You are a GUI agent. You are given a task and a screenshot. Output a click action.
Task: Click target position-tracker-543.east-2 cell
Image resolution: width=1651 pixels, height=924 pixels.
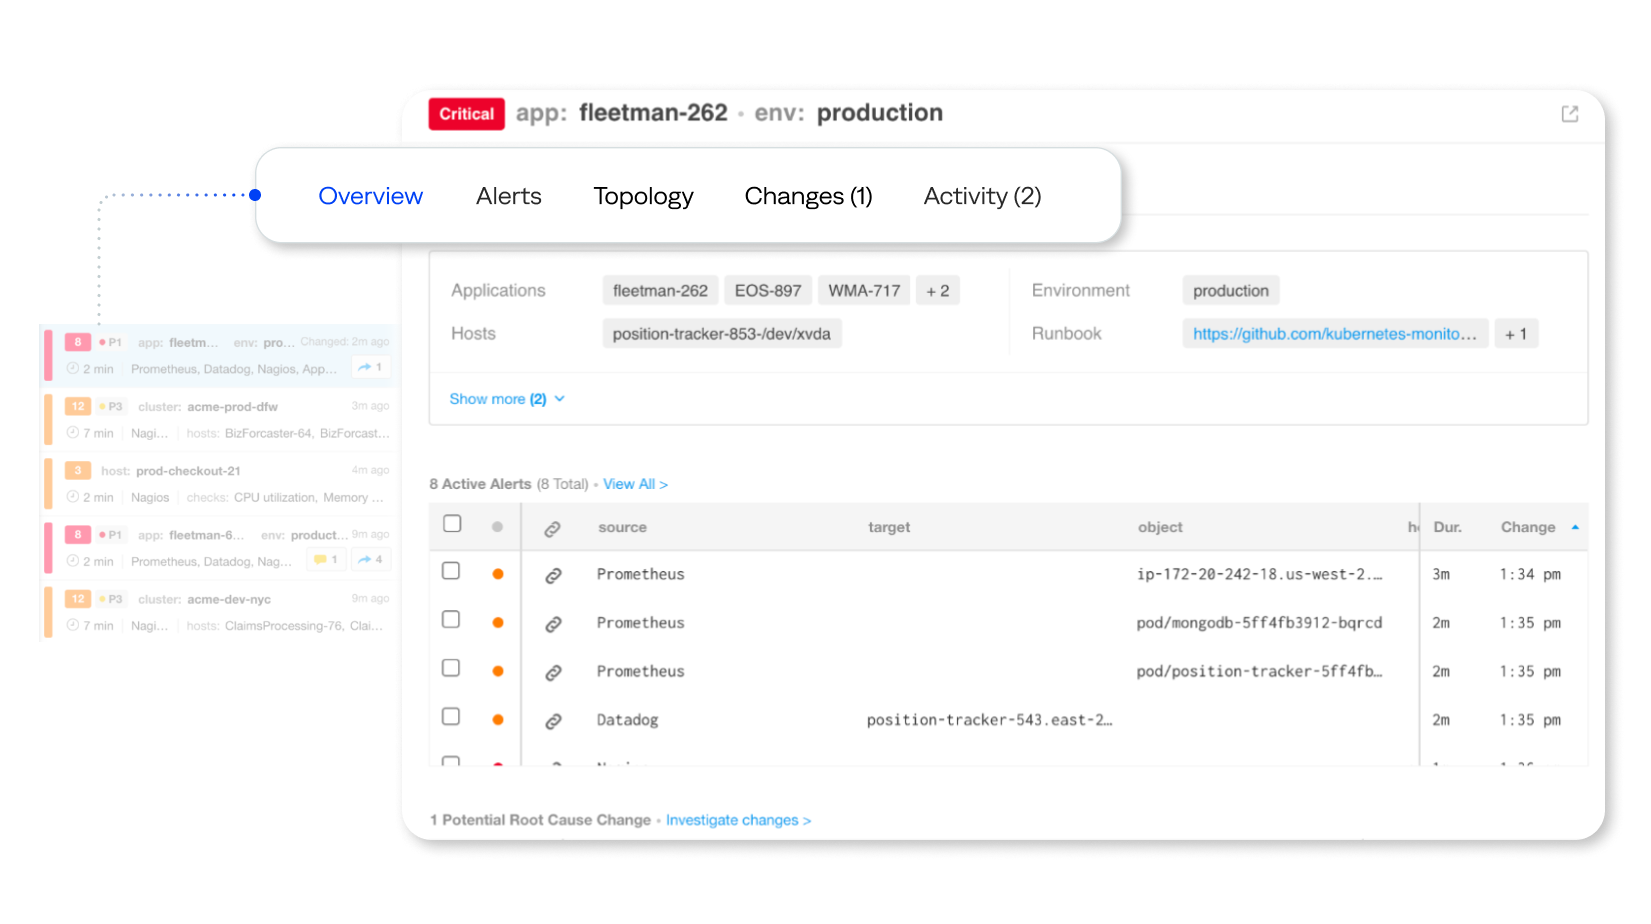click(989, 720)
